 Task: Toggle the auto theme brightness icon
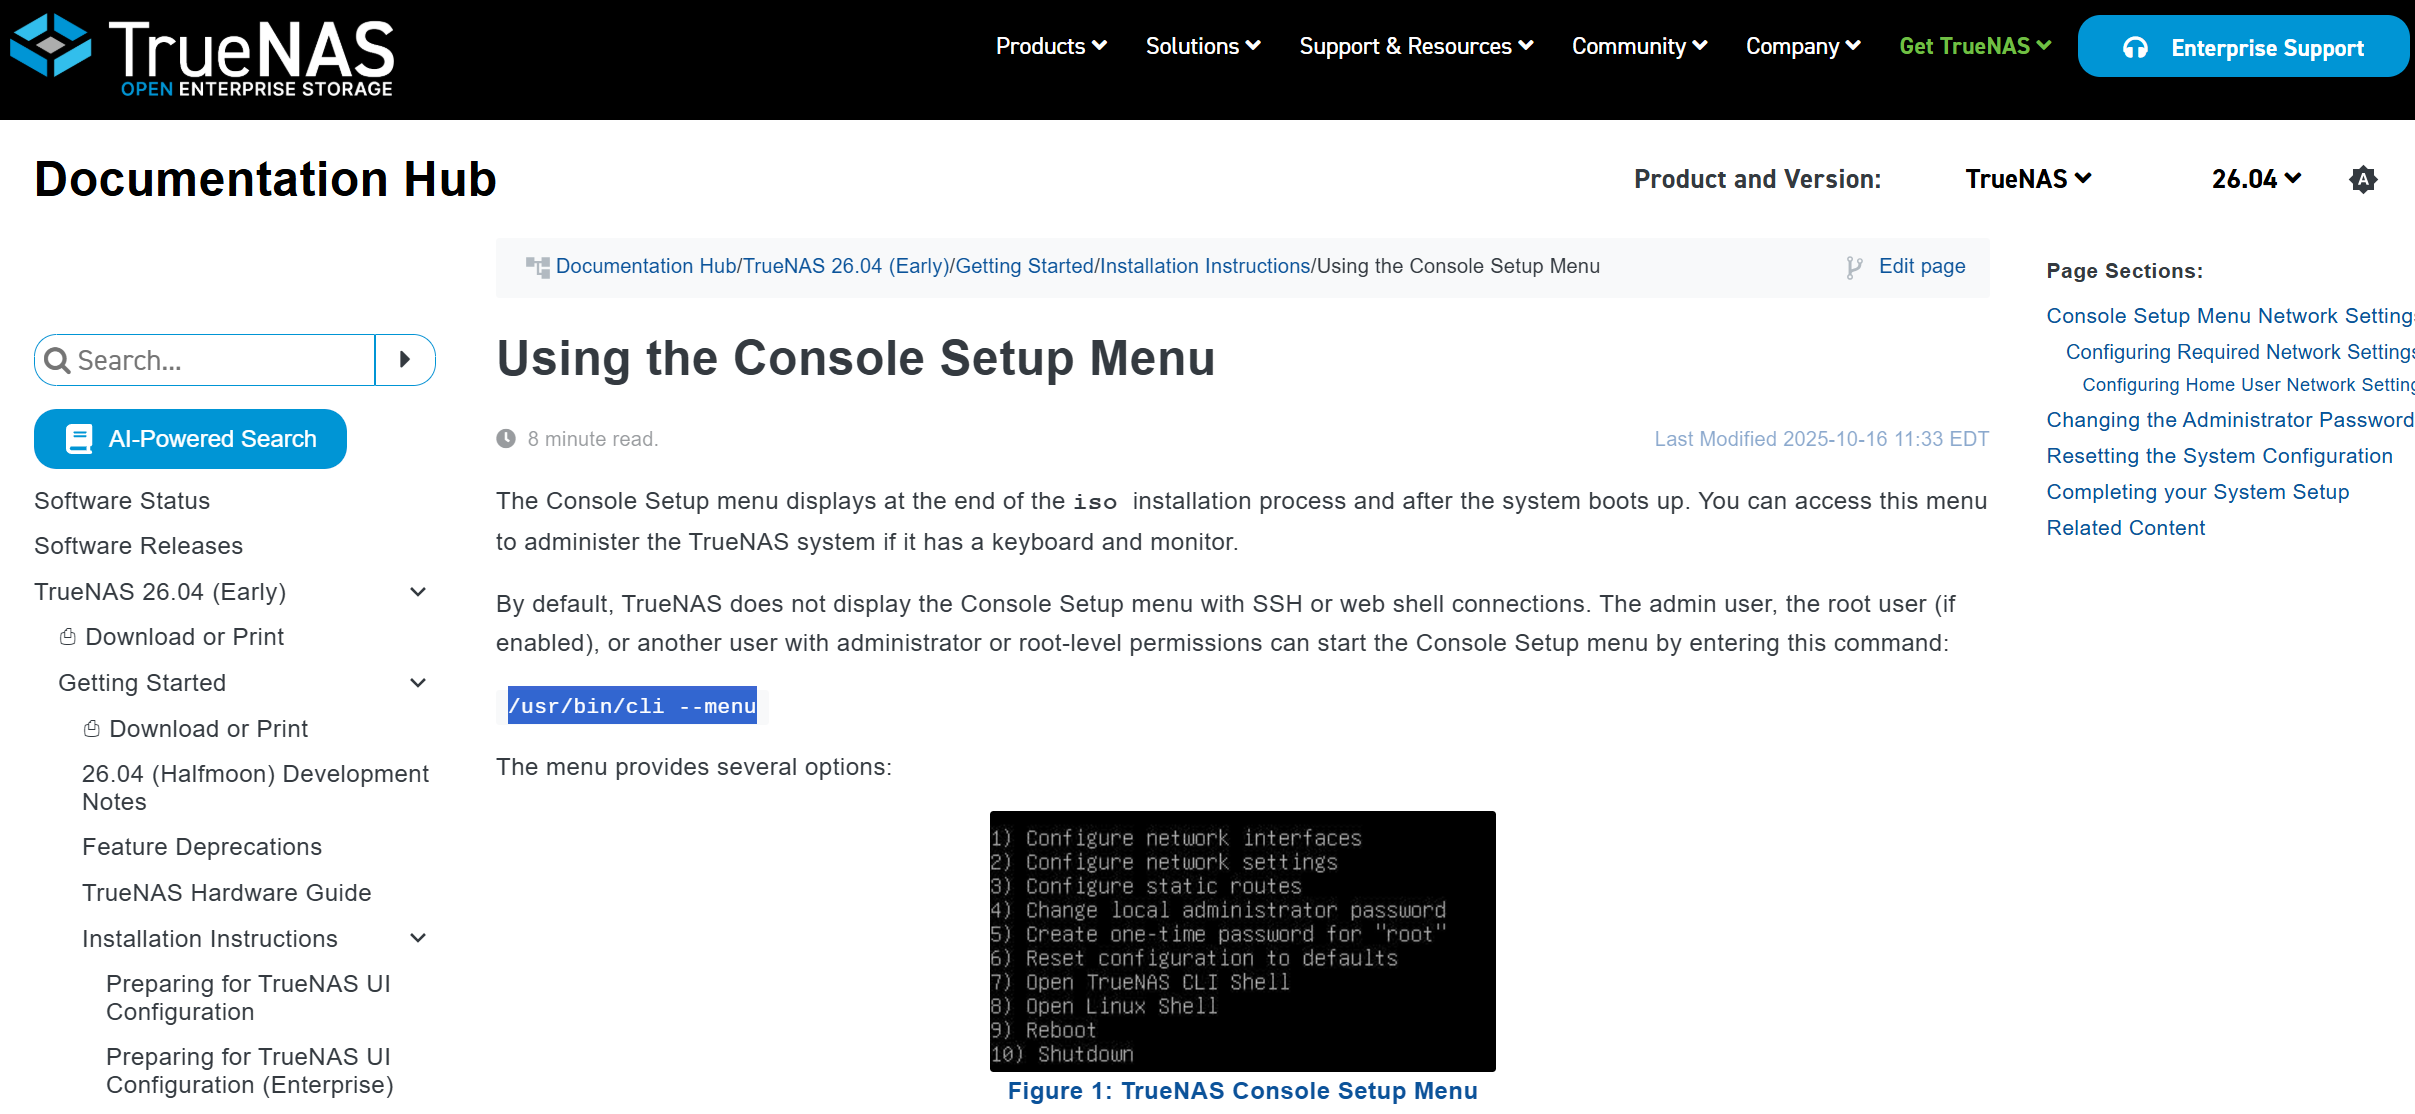click(2362, 180)
